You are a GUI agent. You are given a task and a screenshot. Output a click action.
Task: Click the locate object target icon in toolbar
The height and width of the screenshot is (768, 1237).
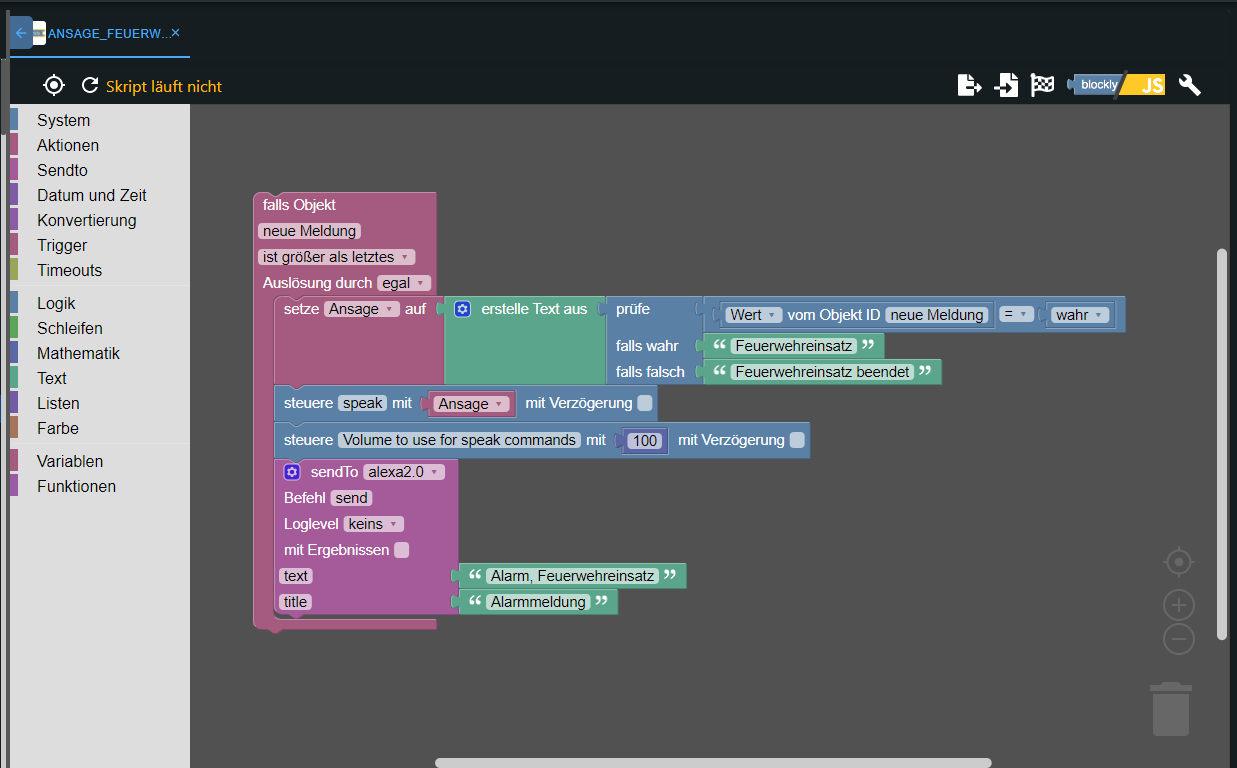click(x=54, y=86)
